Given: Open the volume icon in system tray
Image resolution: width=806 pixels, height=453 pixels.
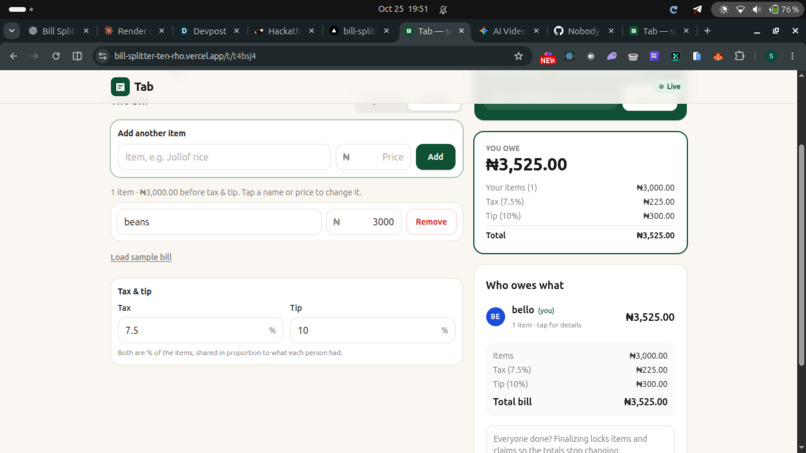Looking at the screenshot, I should [757, 9].
